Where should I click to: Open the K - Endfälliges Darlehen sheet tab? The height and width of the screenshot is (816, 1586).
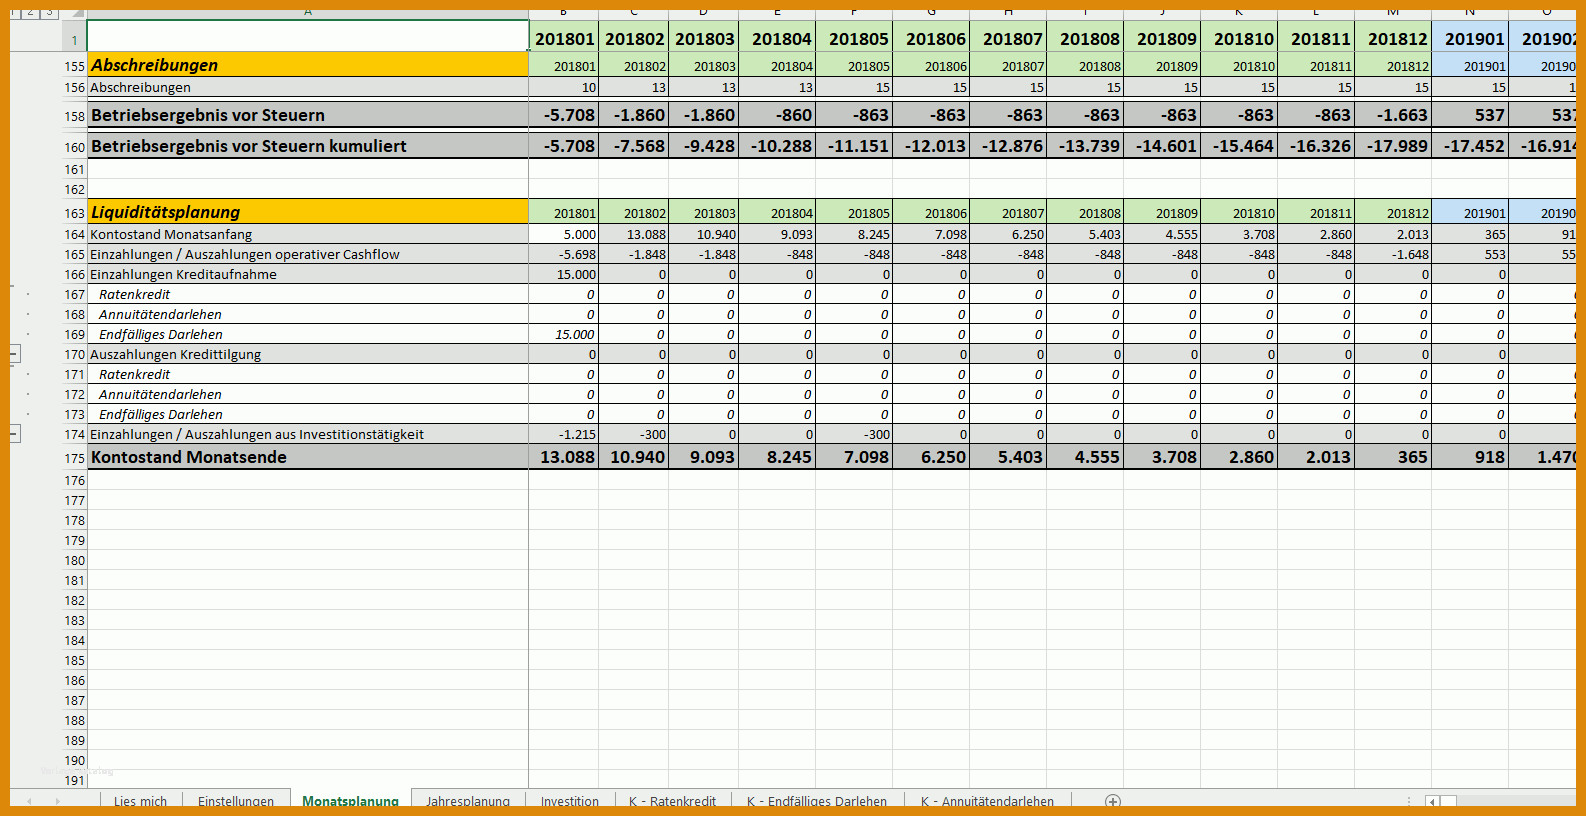point(817,801)
